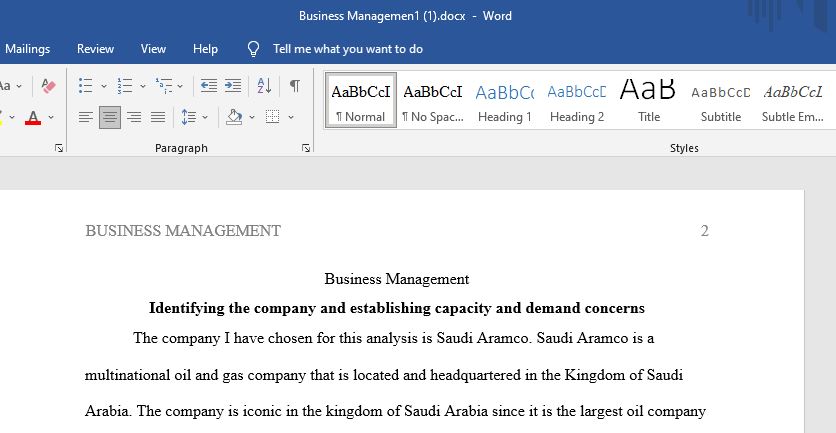Apply the Heading 2 style
836x433 pixels.
click(577, 100)
